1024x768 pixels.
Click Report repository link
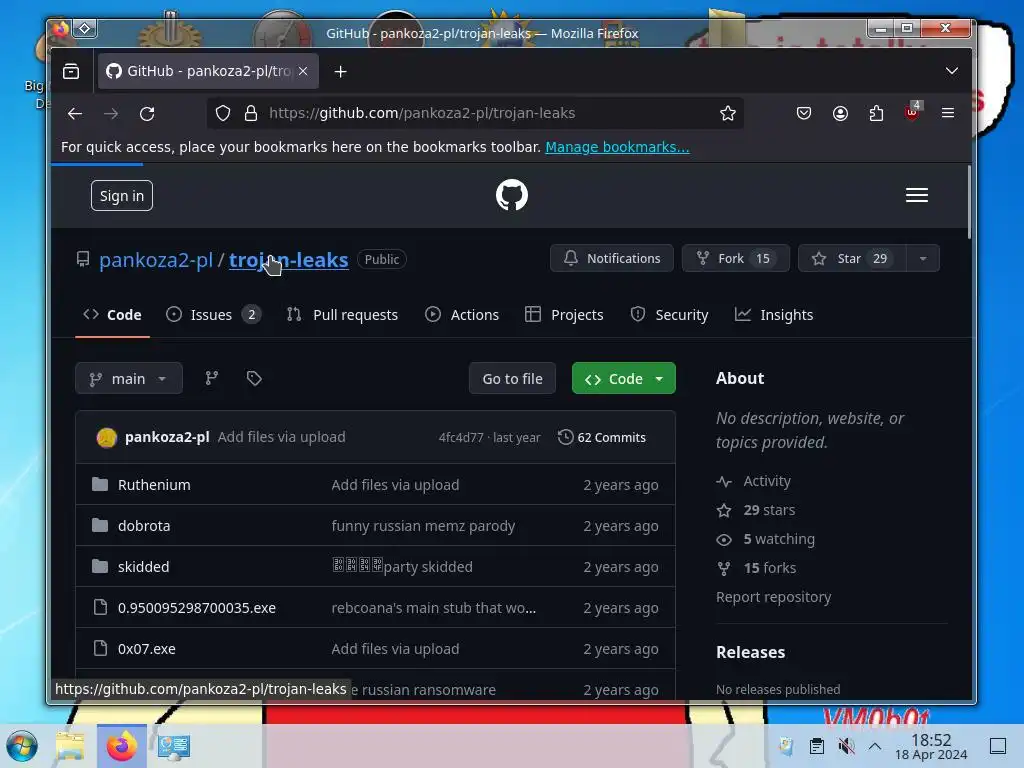[773, 597]
